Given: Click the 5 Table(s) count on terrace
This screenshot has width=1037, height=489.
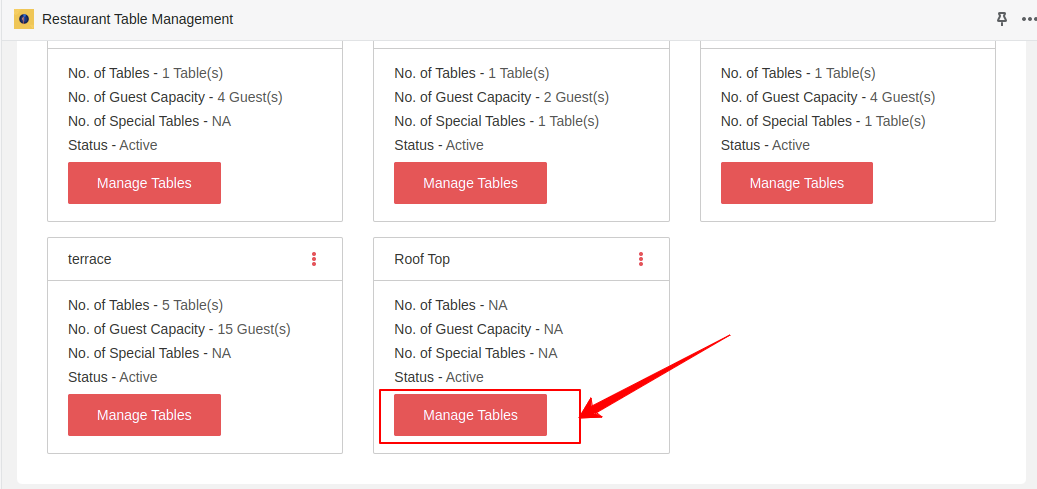Looking at the screenshot, I should [192, 305].
